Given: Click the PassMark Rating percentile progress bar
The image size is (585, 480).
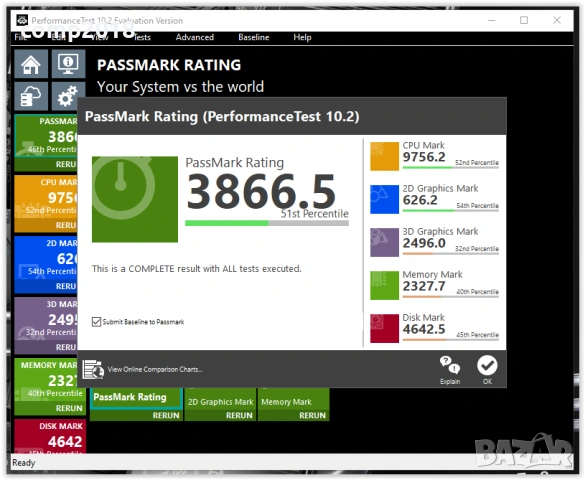Looking at the screenshot, I should pos(267,223).
